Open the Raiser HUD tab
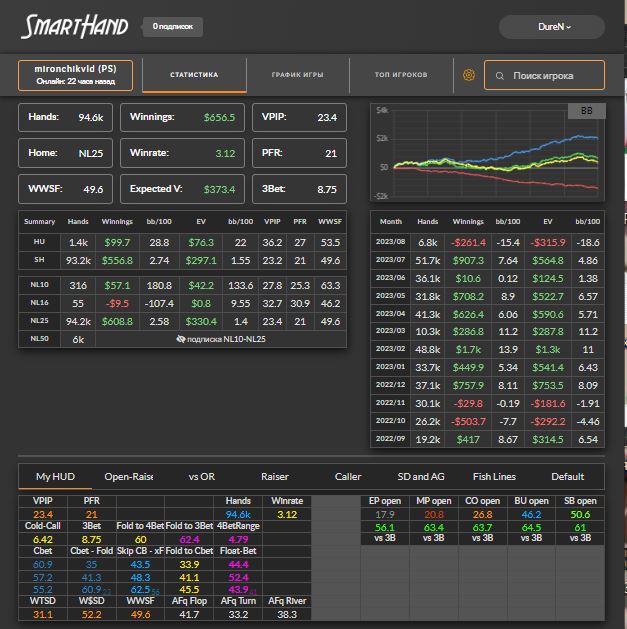The width and height of the screenshot is (627, 629). (x=275, y=477)
